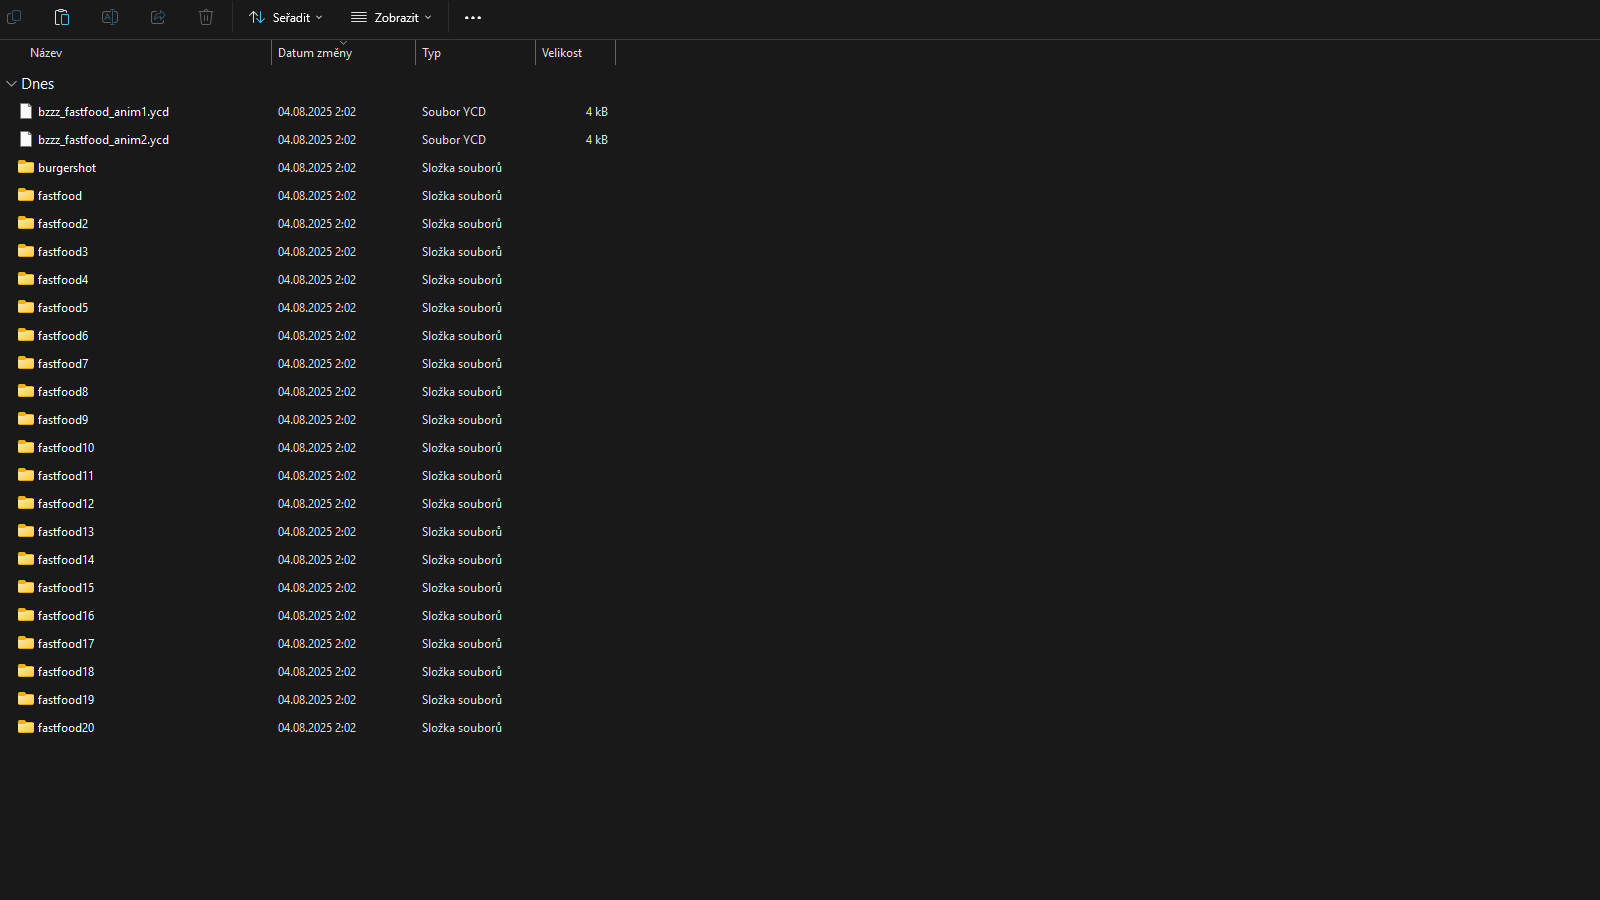Screen dimensions: 1600x900
Task: Click the Dnes group label
Action: coord(38,84)
